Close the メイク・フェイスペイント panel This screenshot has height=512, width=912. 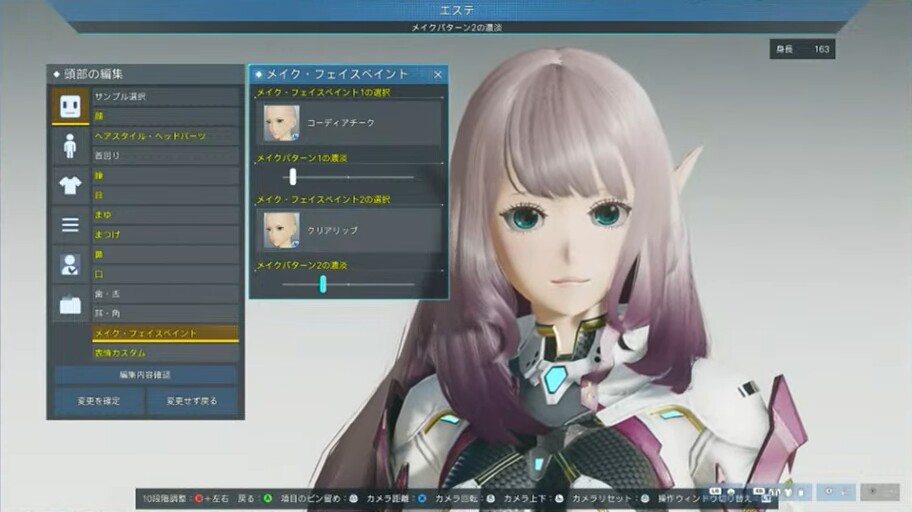point(438,74)
